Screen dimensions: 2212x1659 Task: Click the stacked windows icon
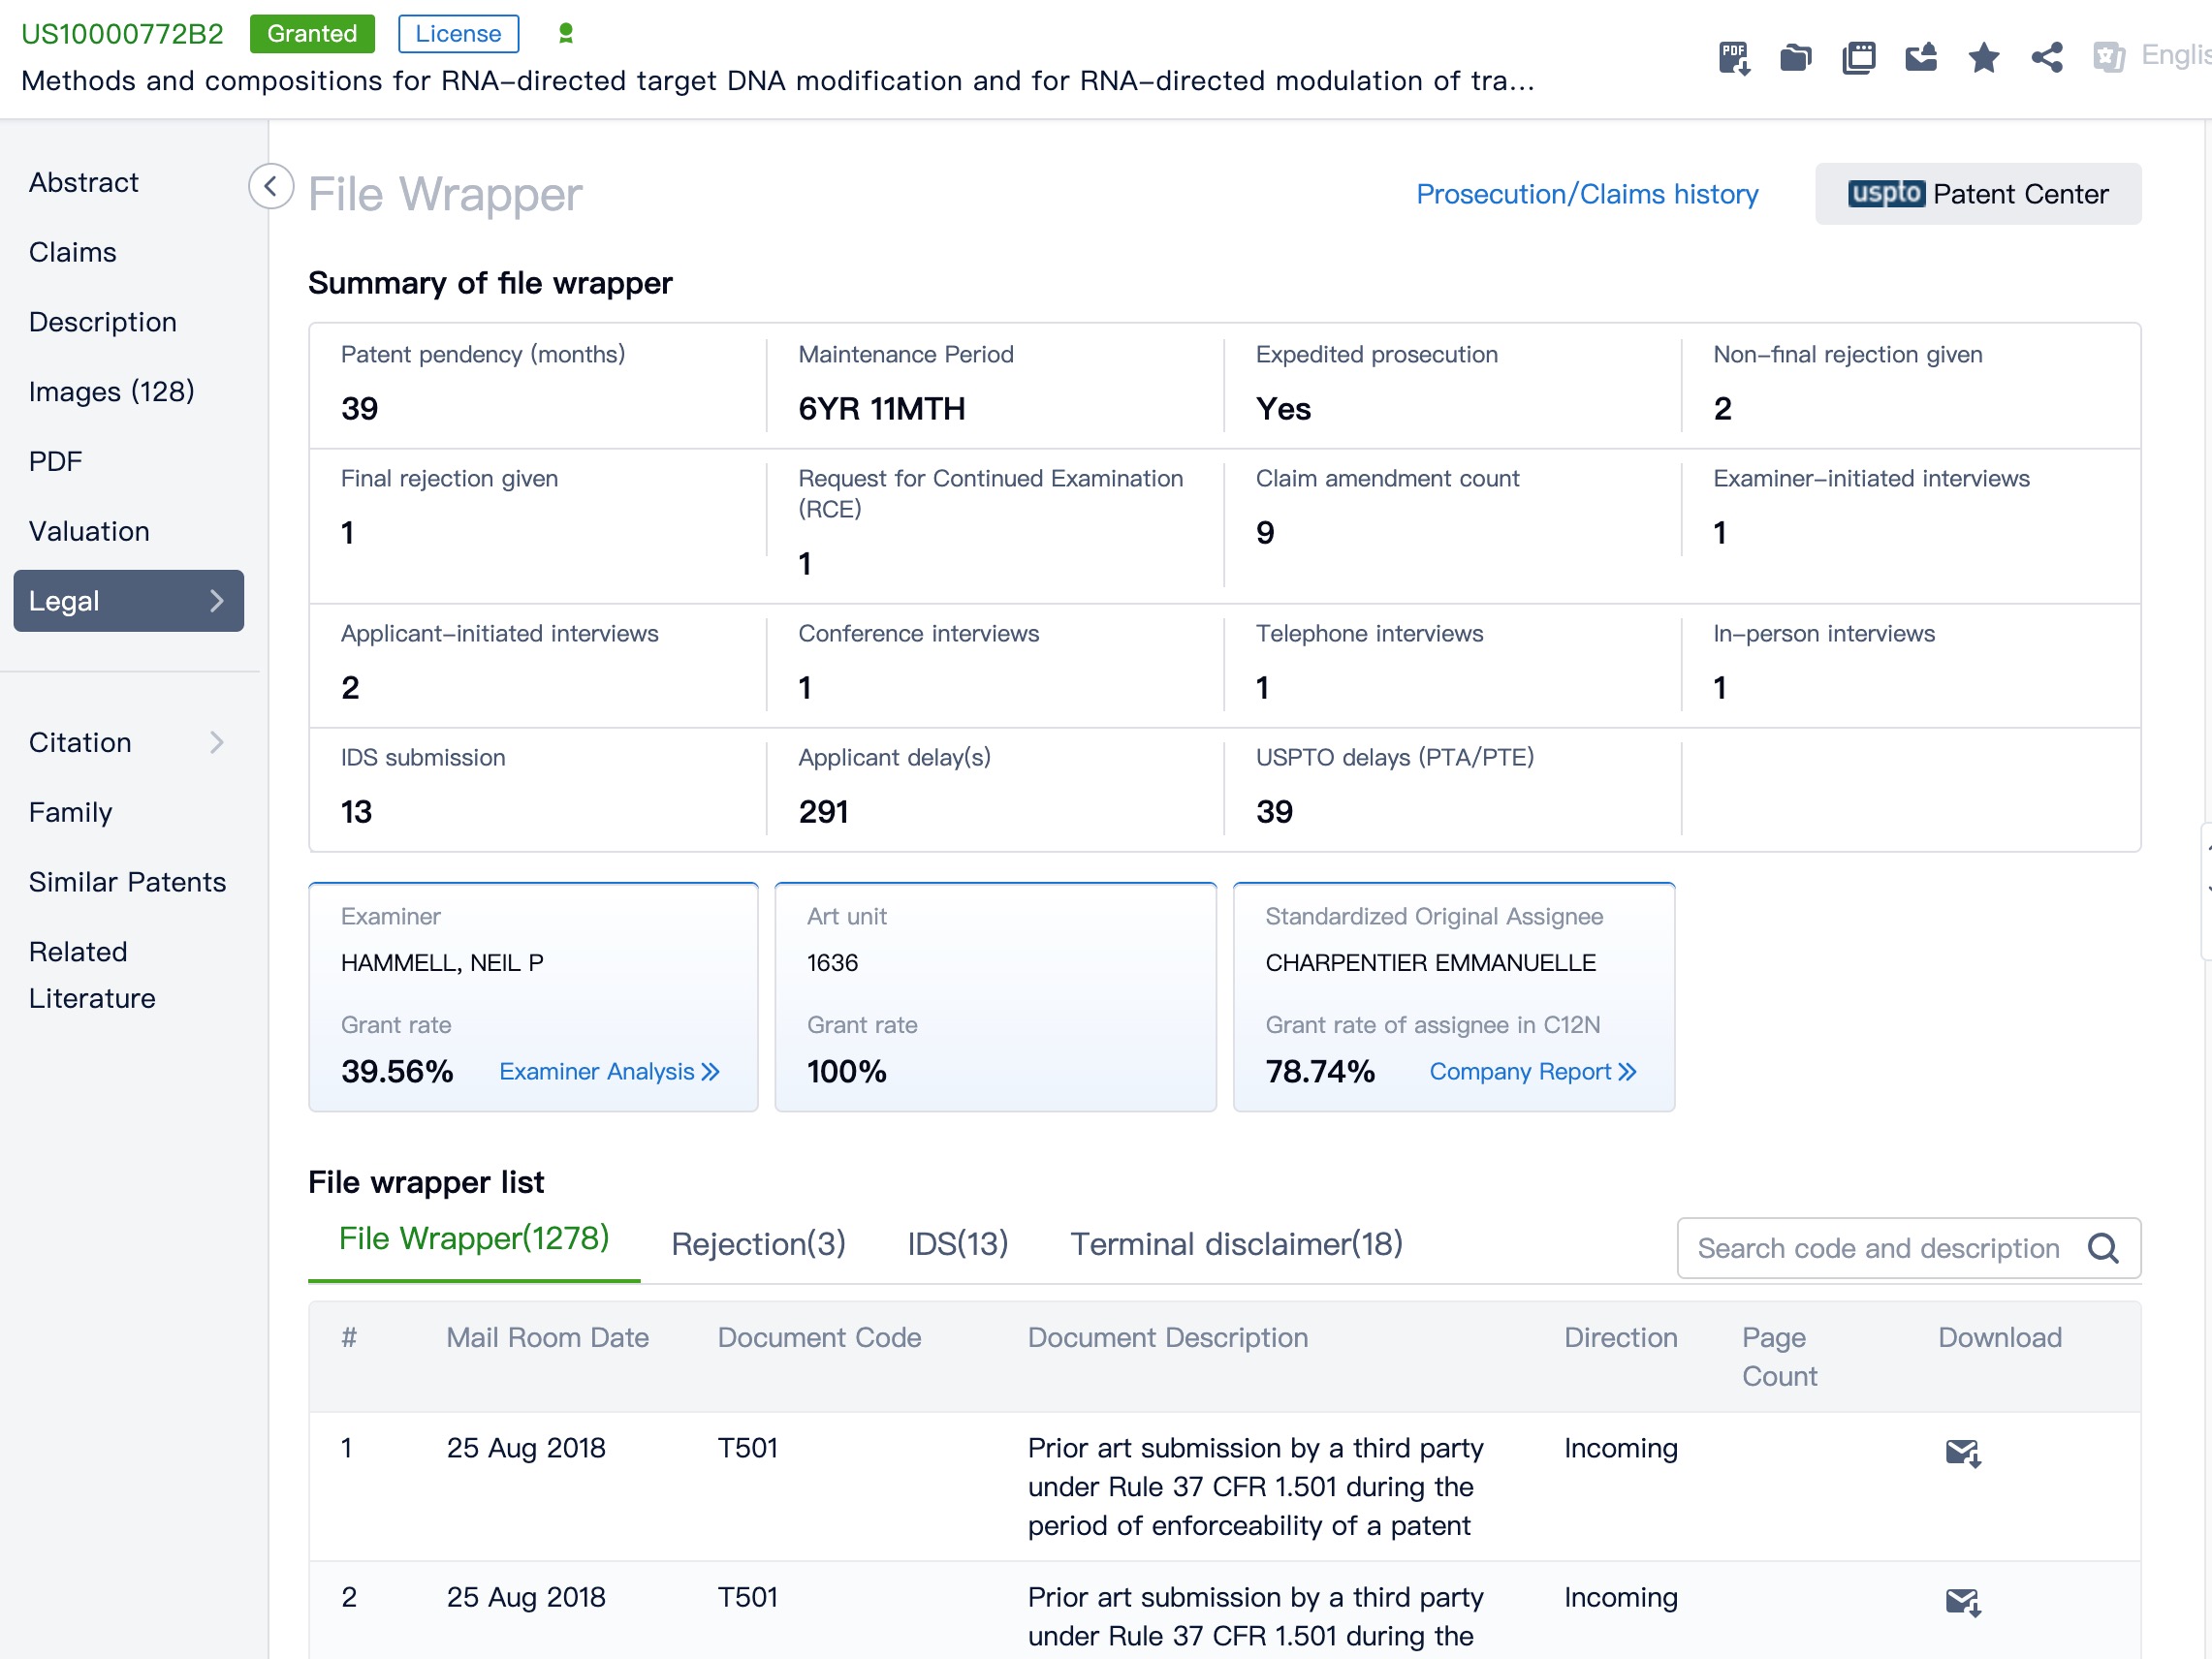[x=1858, y=57]
